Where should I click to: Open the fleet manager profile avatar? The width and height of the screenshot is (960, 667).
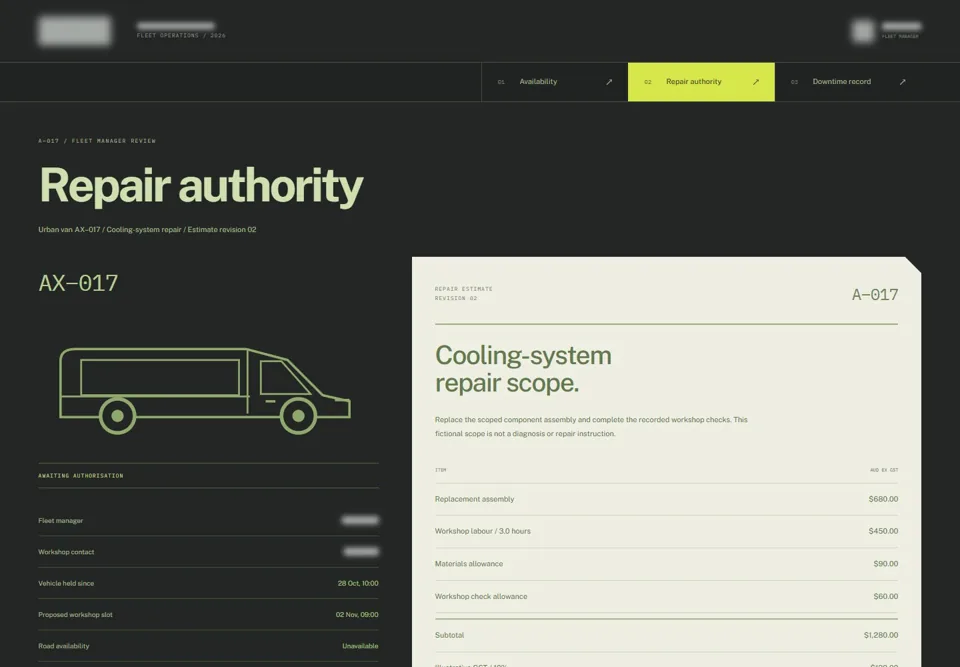(x=863, y=31)
